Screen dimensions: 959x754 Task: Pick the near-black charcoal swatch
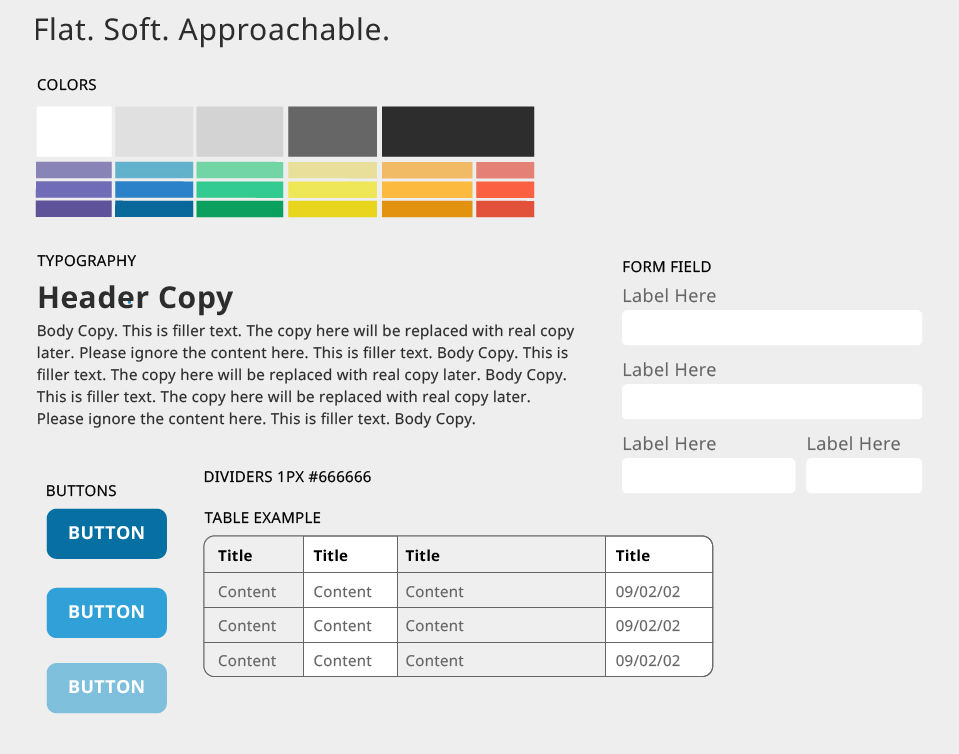point(457,131)
